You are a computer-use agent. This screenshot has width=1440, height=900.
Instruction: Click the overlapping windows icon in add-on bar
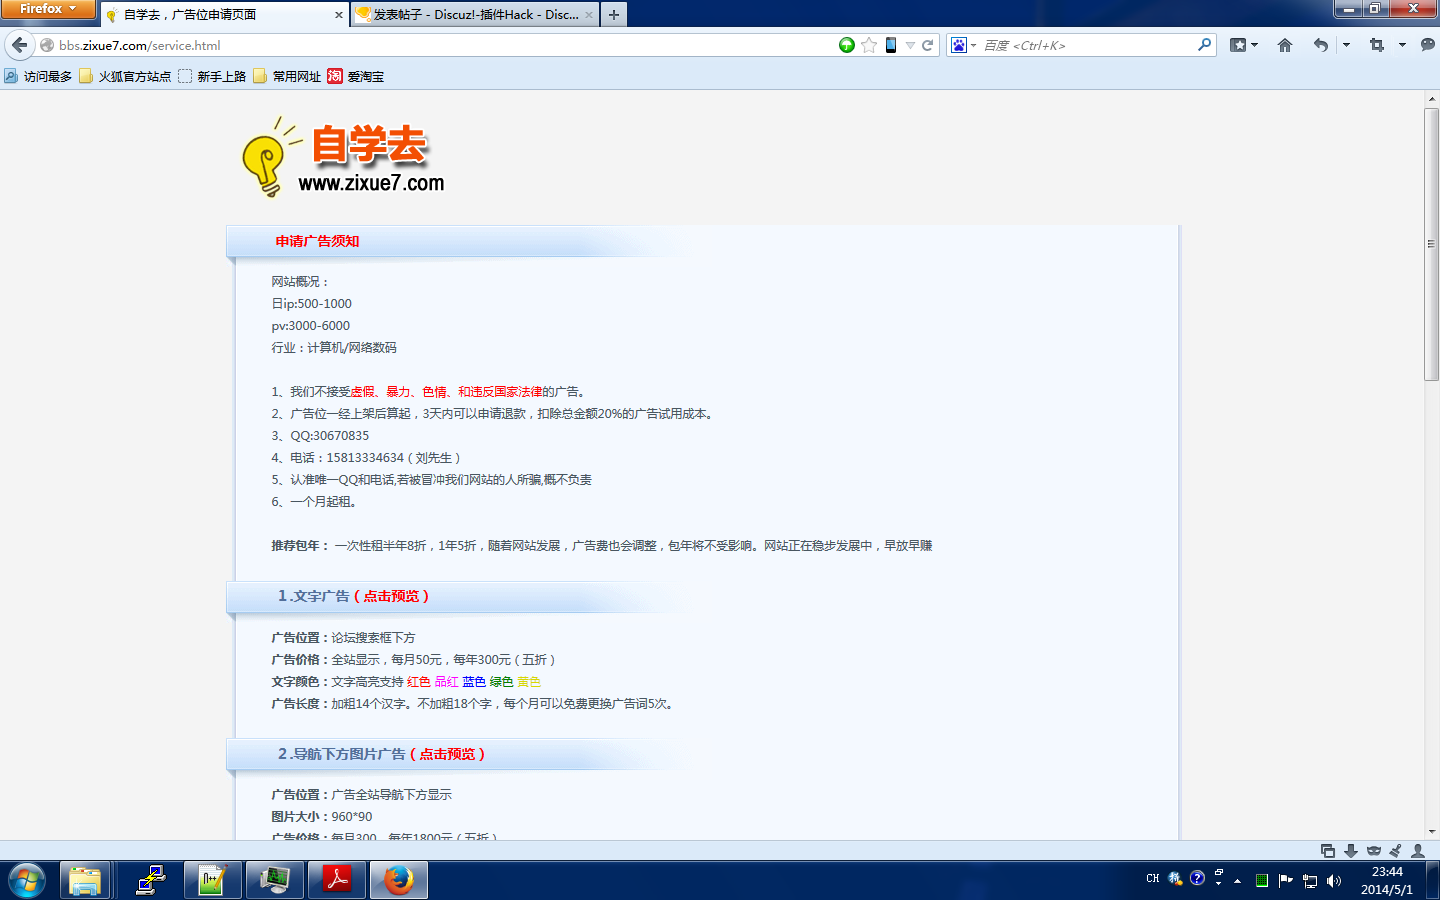[1328, 851]
